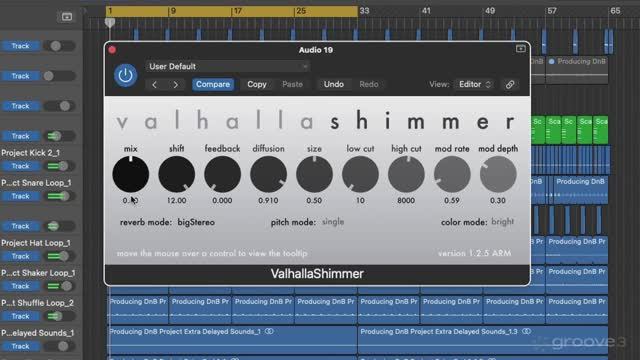Click Track button under P...ct Snare Loop_1
The width and height of the screenshot is (640, 360).
(20, 196)
